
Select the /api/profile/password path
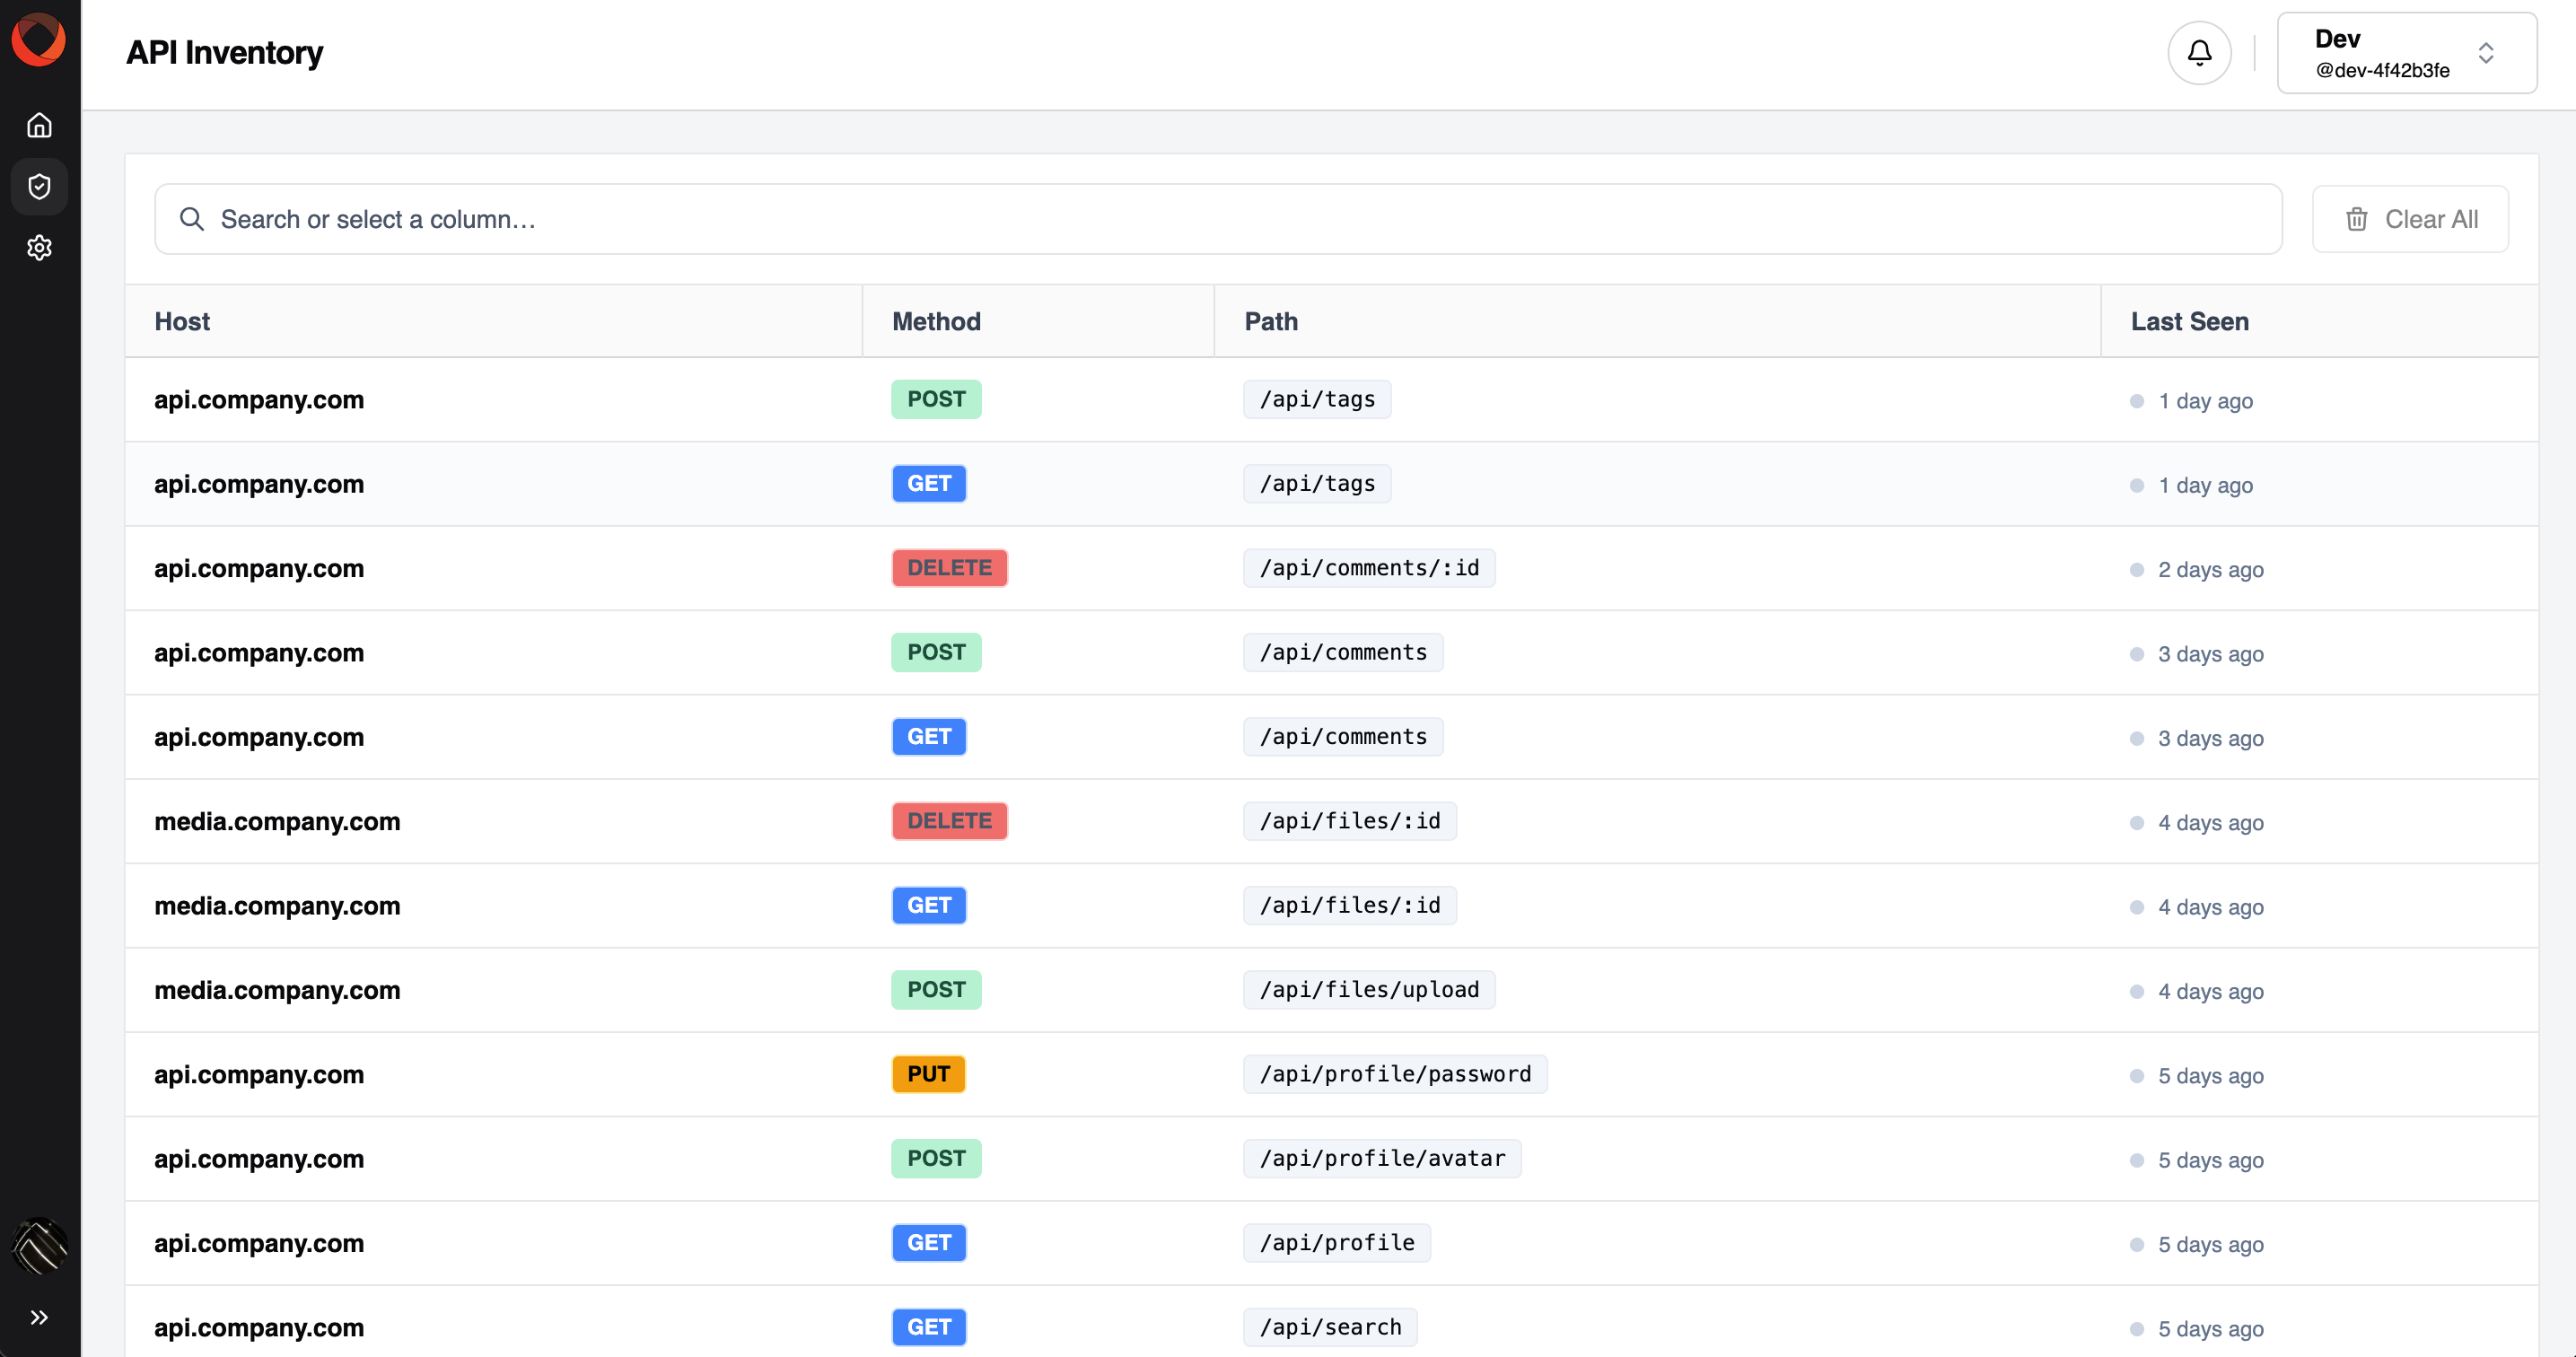coord(1395,1073)
